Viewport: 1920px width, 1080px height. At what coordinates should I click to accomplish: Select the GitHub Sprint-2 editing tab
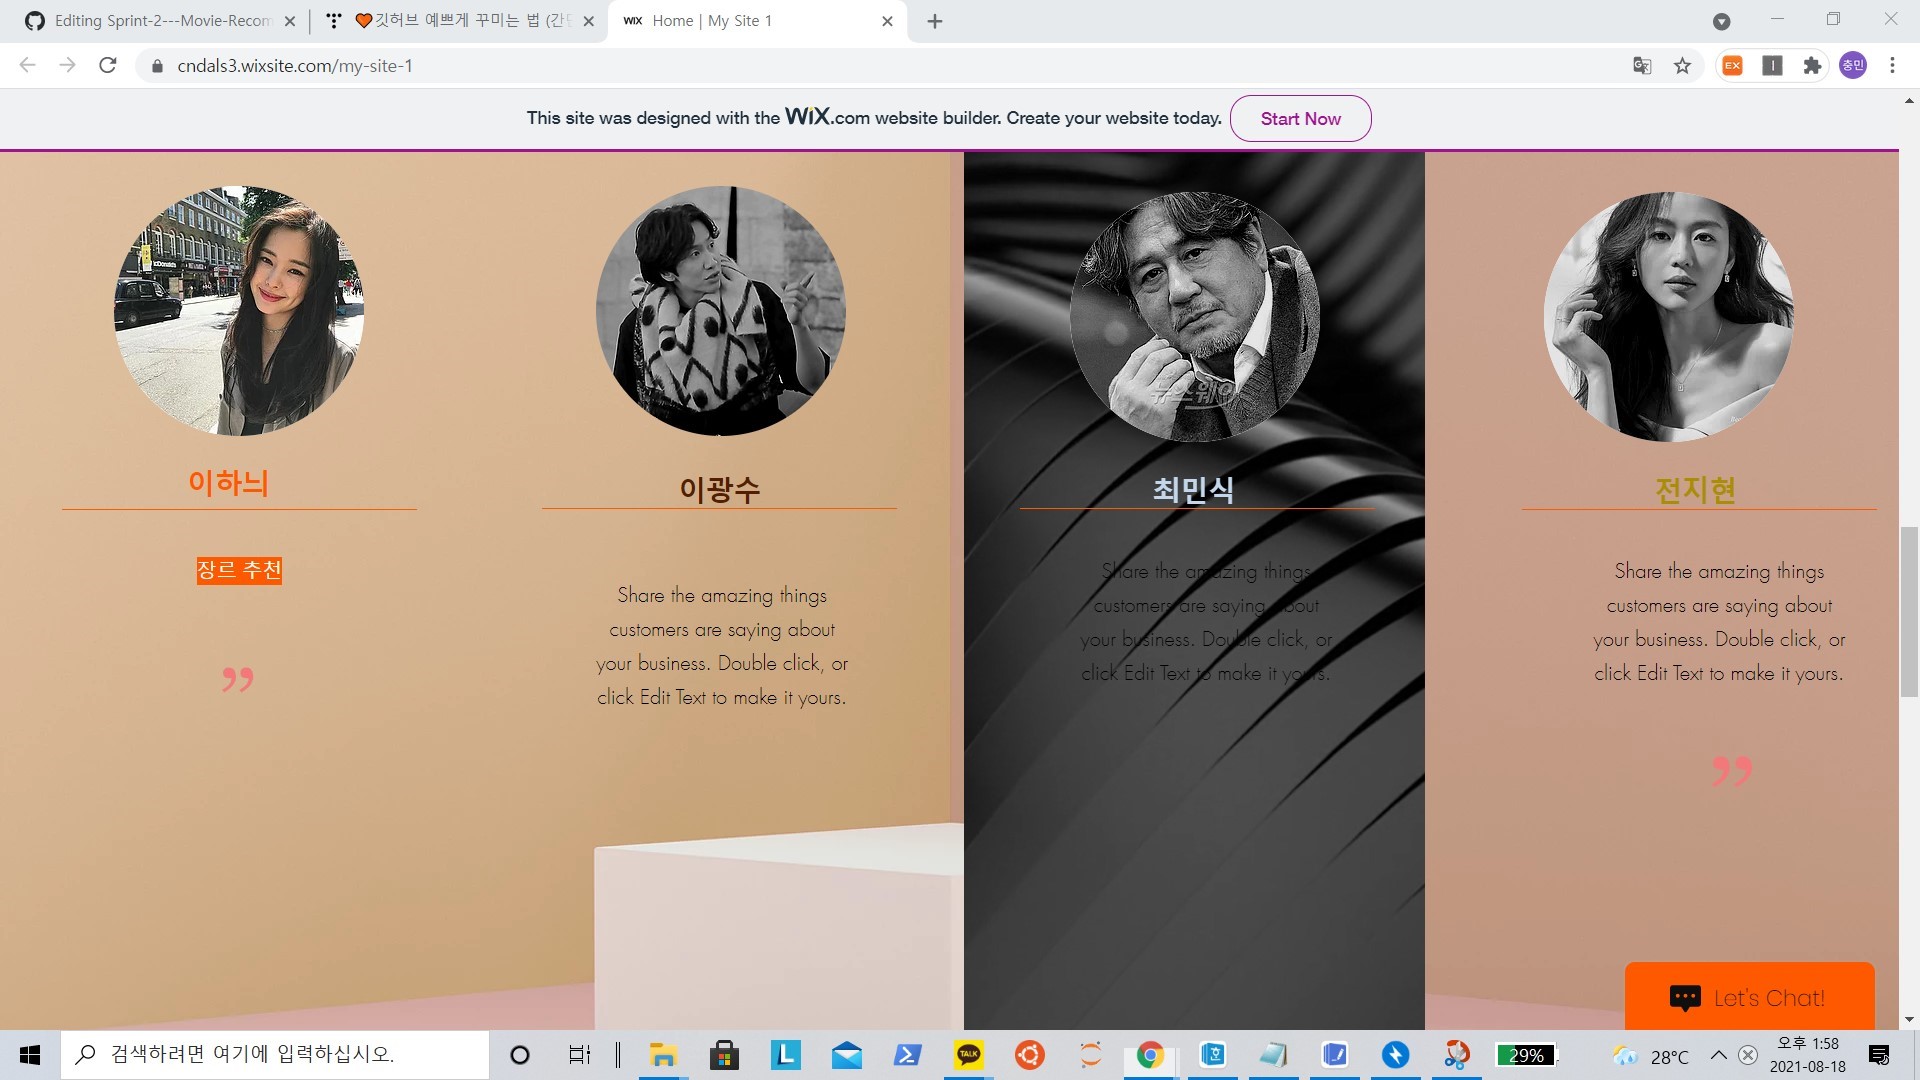tap(160, 20)
